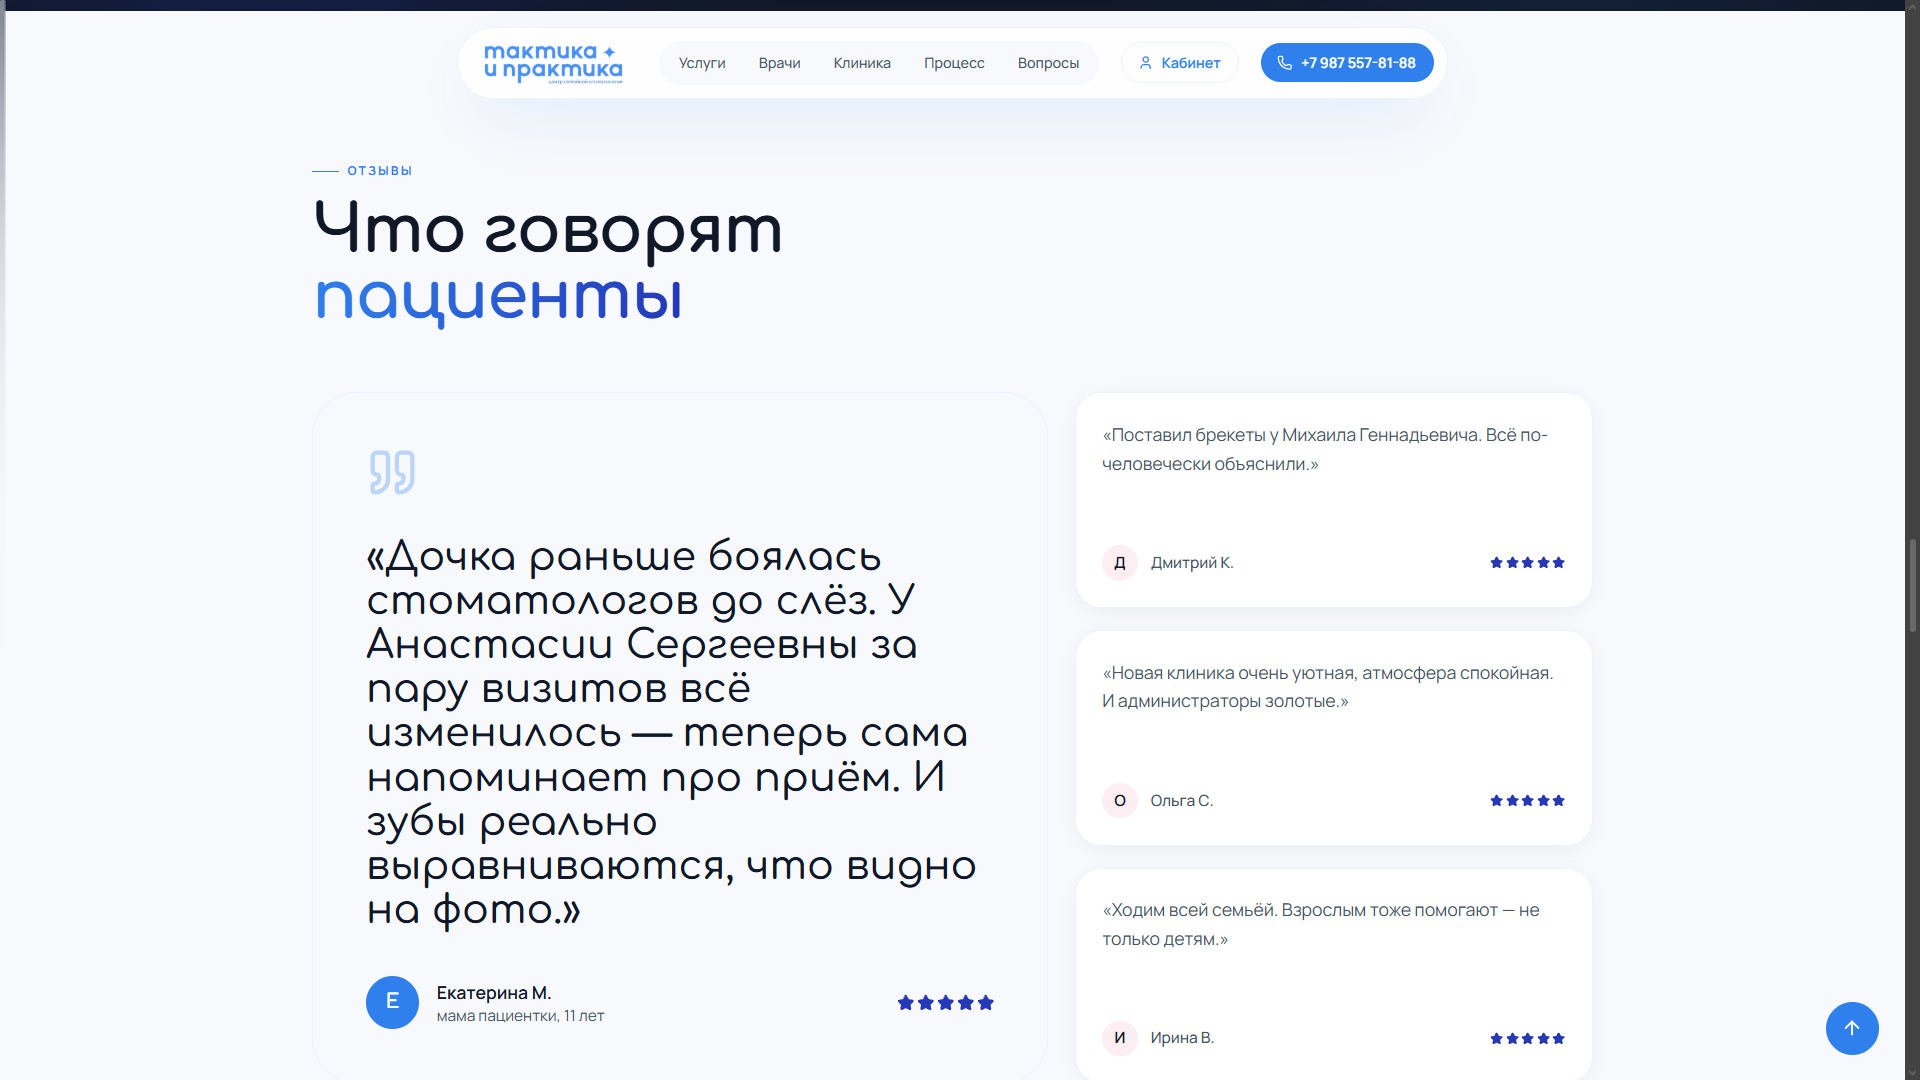Click the Д avatar for Дмитрий К.

[x=1120, y=563]
